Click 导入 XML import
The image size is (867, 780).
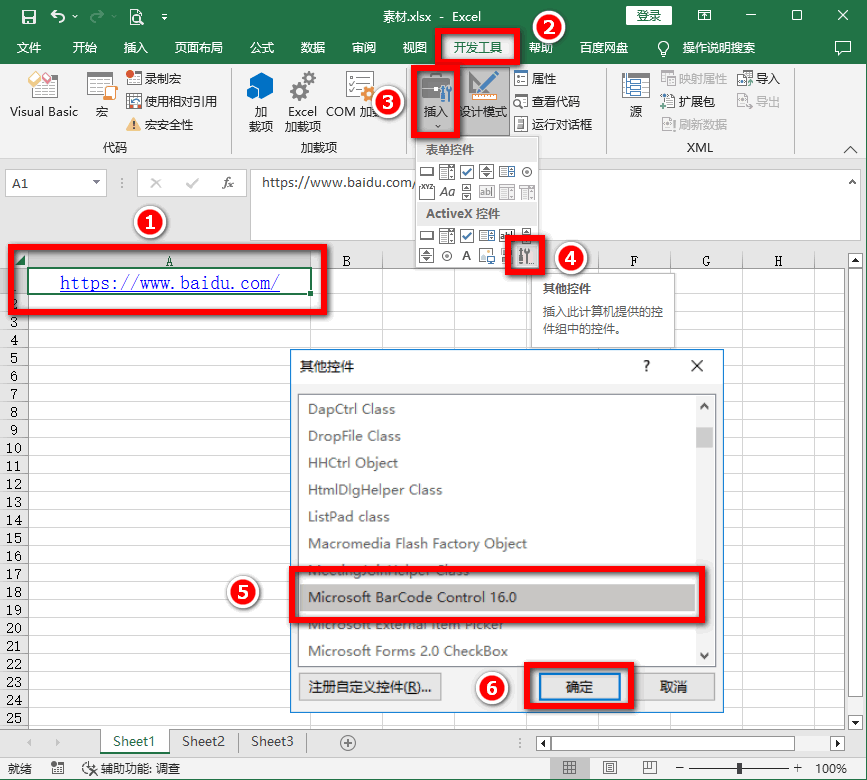759,78
